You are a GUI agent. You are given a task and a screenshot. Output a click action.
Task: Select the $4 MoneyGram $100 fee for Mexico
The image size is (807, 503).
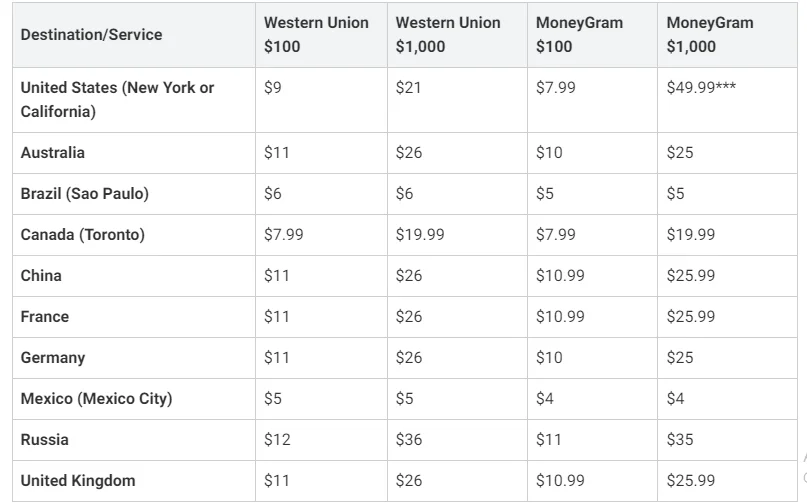coord(545,398)
